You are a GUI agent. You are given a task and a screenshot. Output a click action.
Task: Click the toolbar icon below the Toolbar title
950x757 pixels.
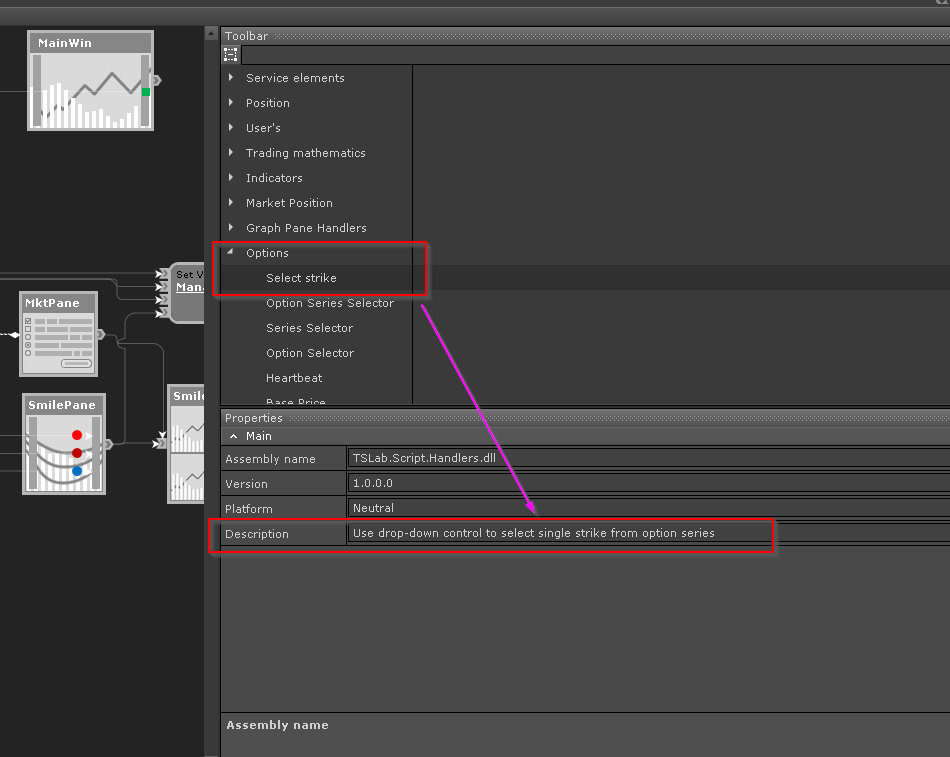tap(231, 55)
